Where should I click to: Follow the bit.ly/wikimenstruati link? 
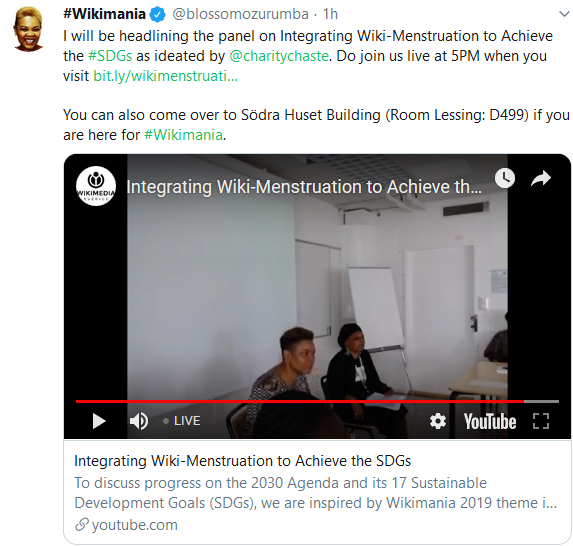tap(166, 76)
